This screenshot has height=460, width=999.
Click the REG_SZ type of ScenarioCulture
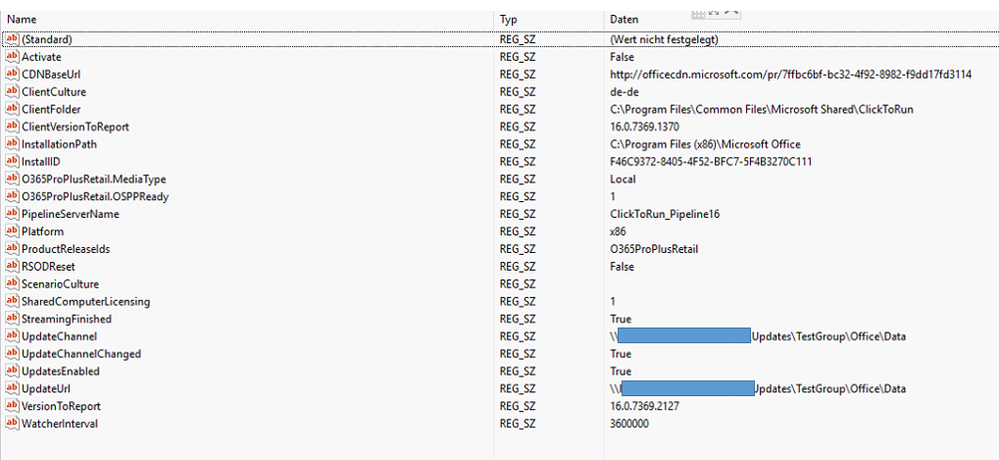(517, 284)
